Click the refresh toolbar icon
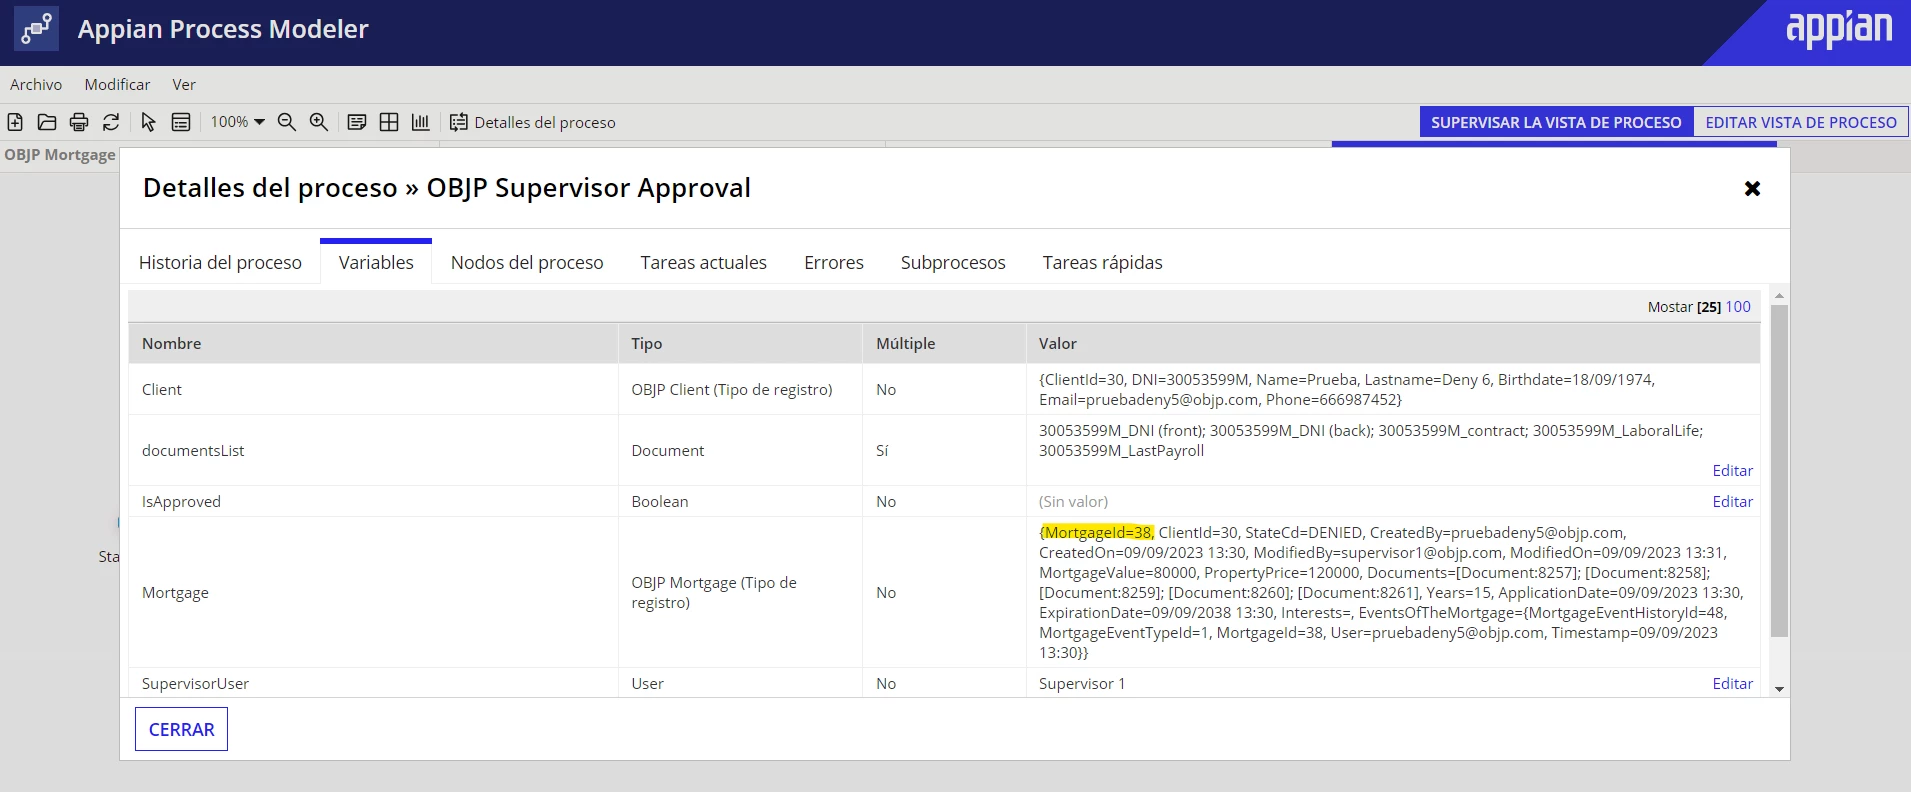This screenshot has height=792, width=1911. point(111,122)
